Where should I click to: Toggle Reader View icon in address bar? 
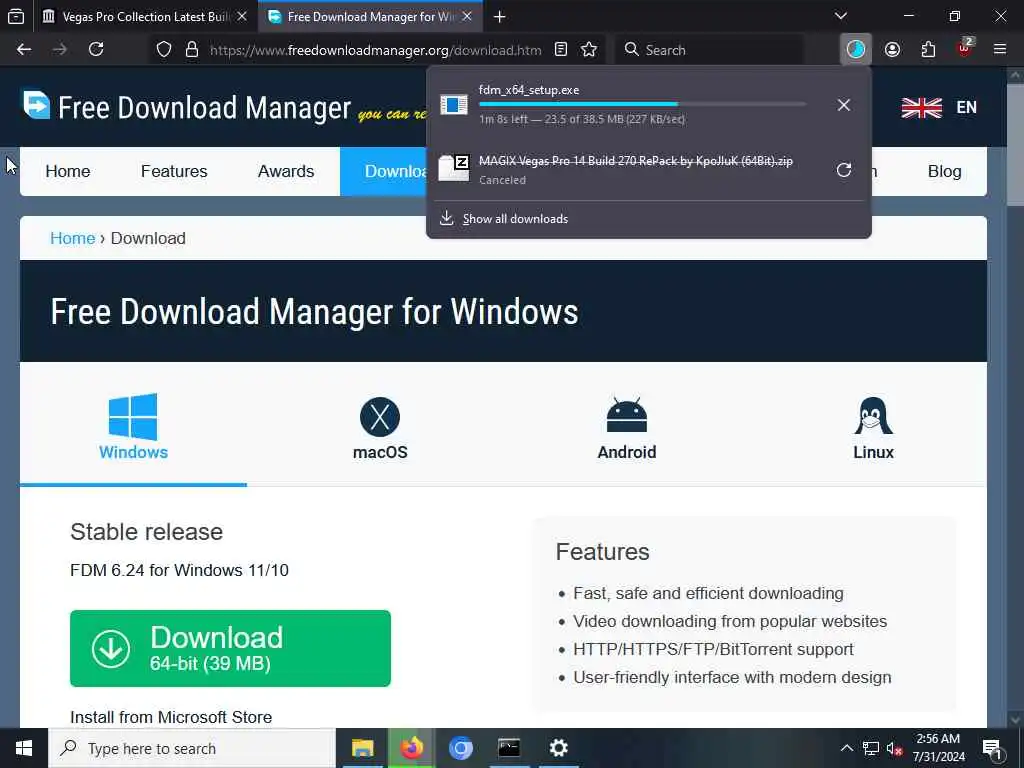click(x=561, y=50)
